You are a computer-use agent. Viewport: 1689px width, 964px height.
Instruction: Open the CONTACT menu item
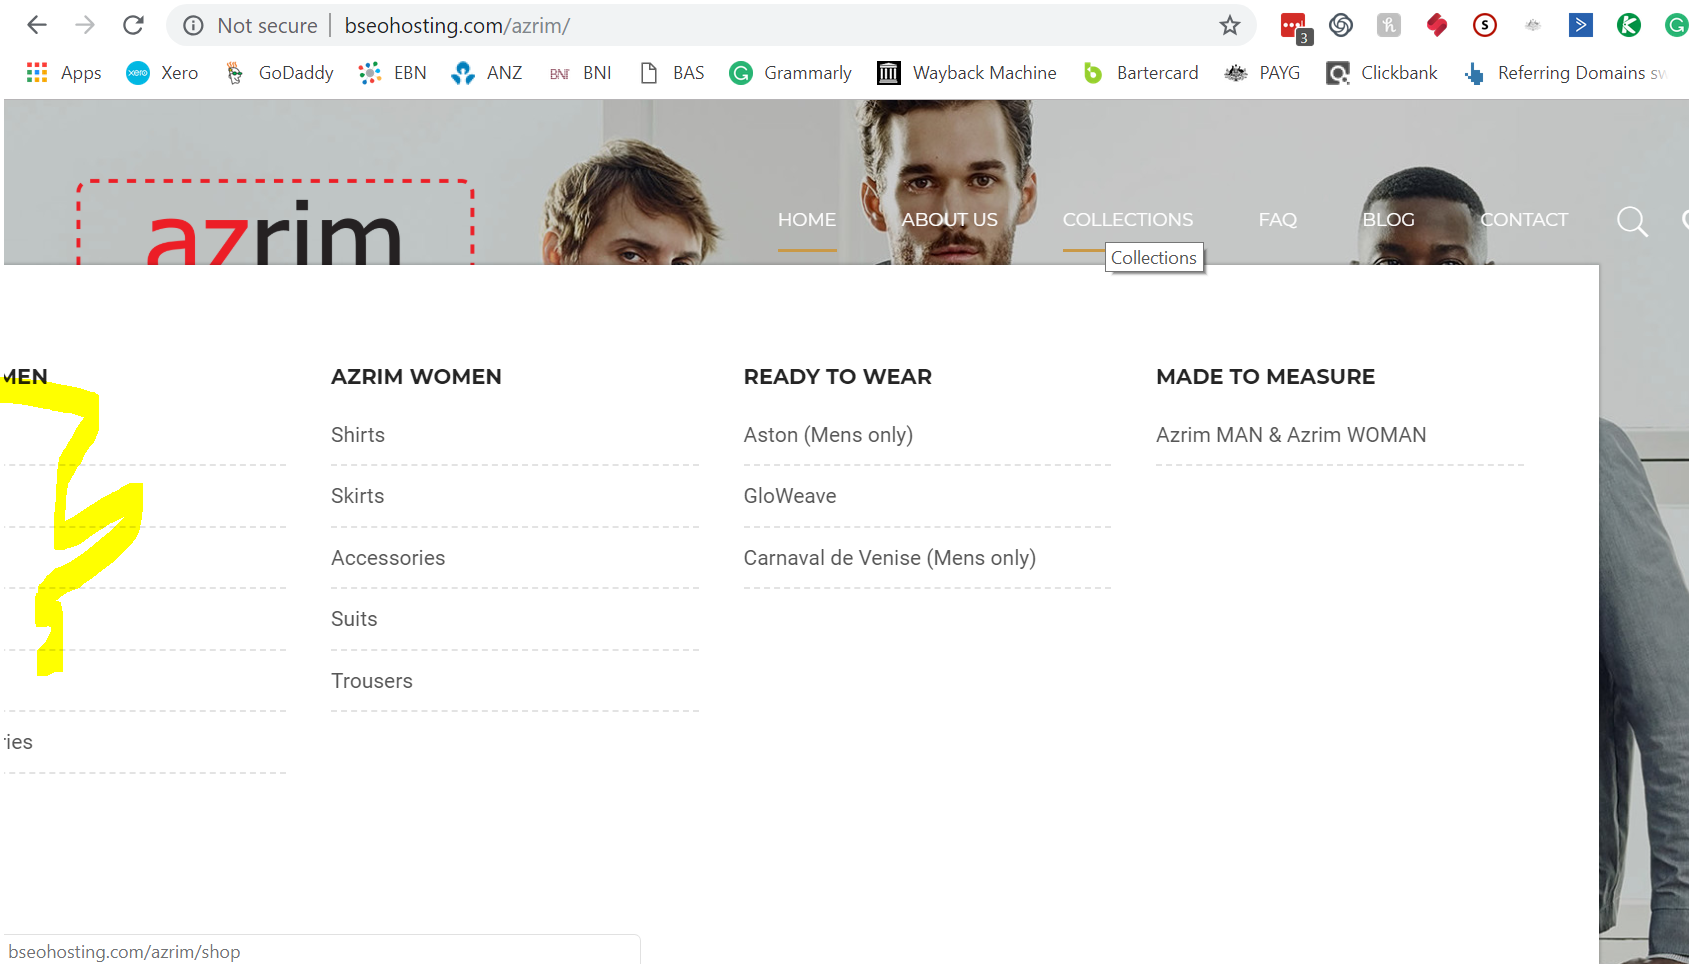click(x=1524, y=220)
